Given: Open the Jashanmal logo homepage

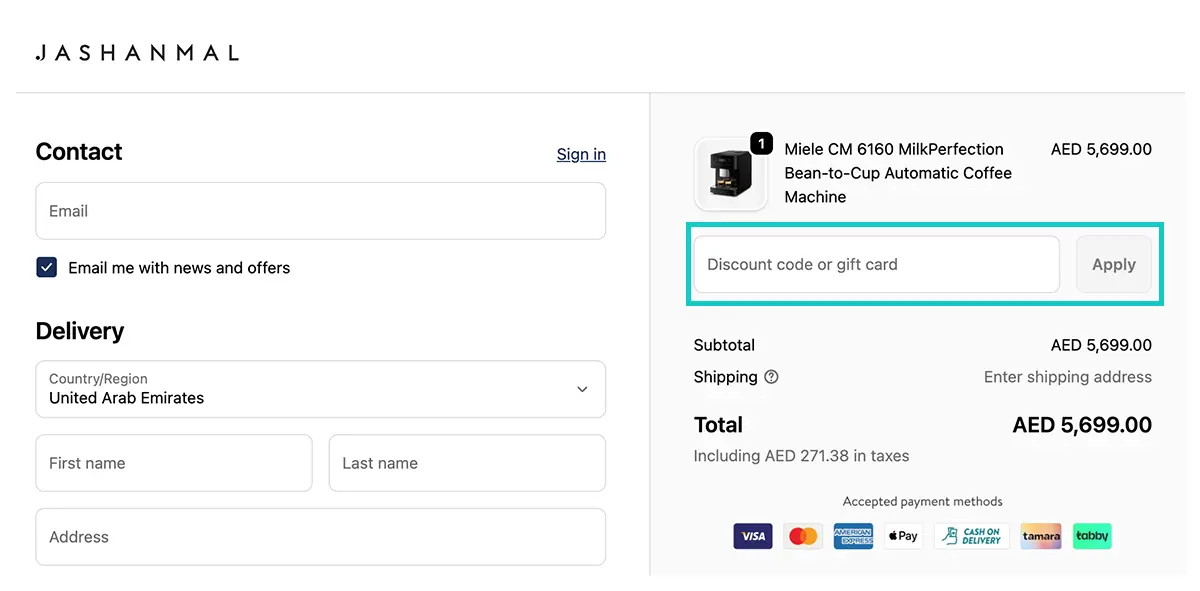Looking at the screenshot, I should [x=137, y=53].
